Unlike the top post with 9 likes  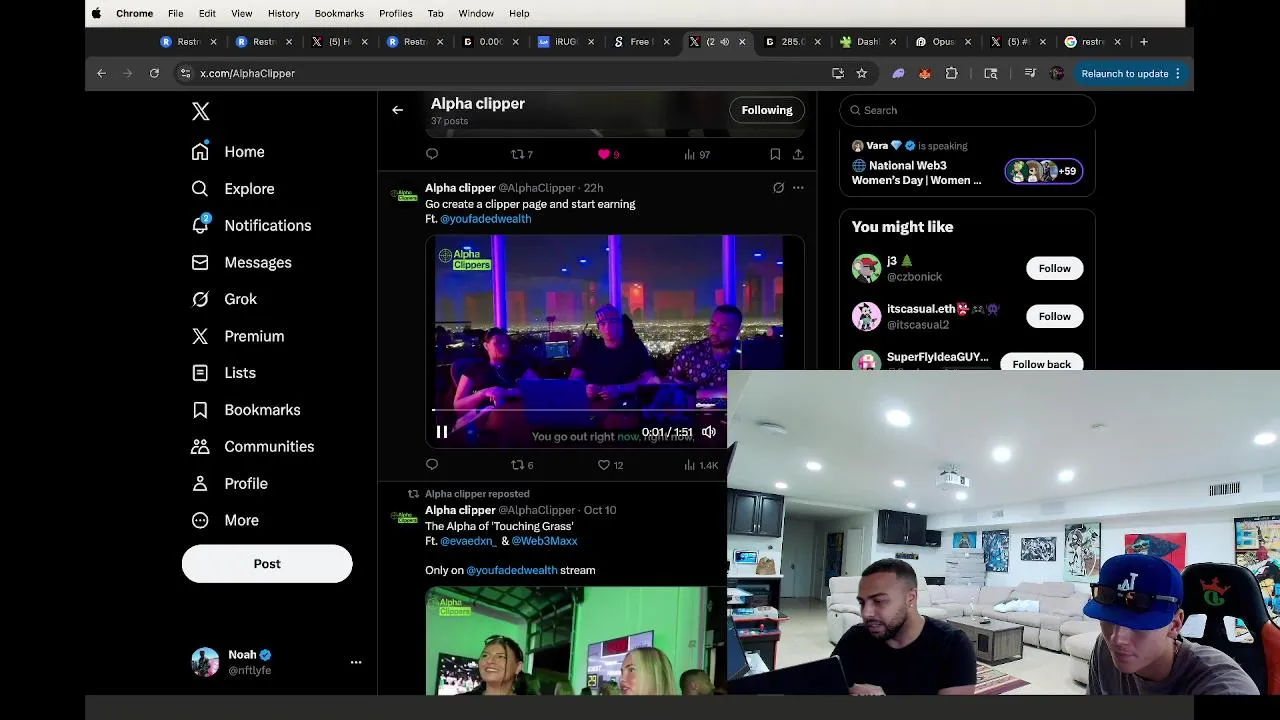609,154
